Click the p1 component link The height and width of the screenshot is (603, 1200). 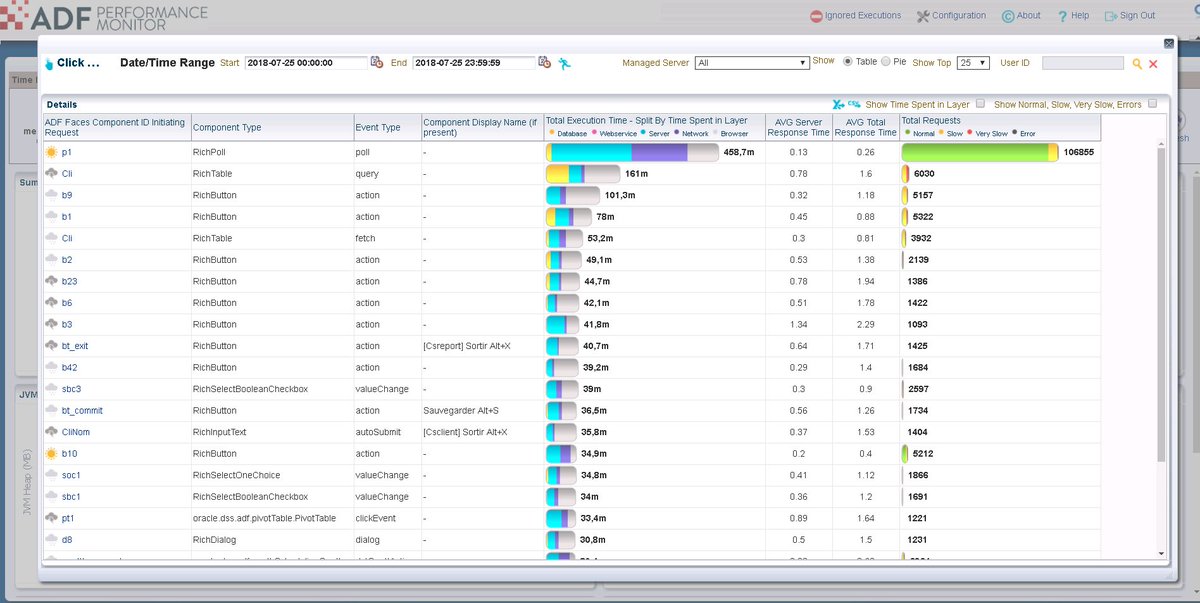(67, 152)
